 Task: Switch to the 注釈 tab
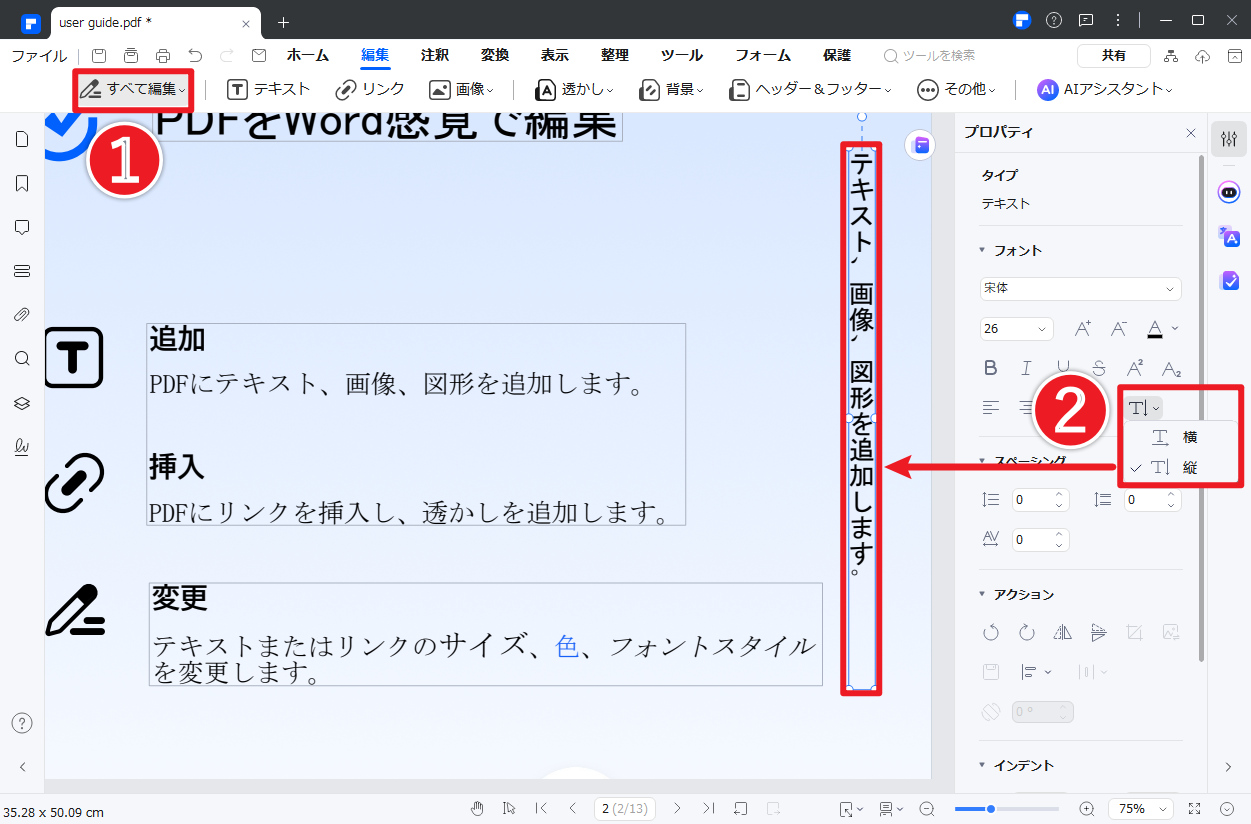435,56
